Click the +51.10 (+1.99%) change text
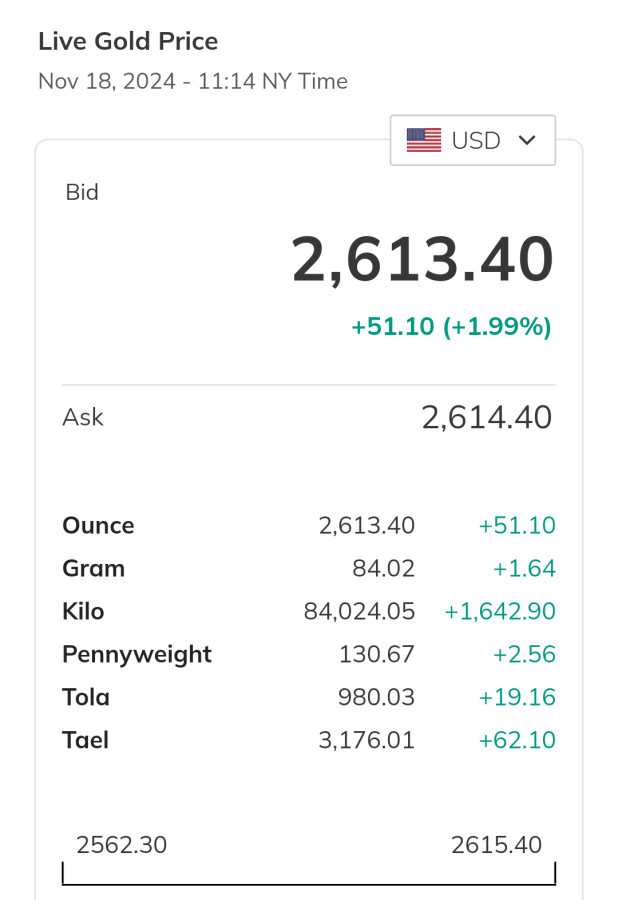The height and width of the screenshot is (900, 618). [451, 327]
